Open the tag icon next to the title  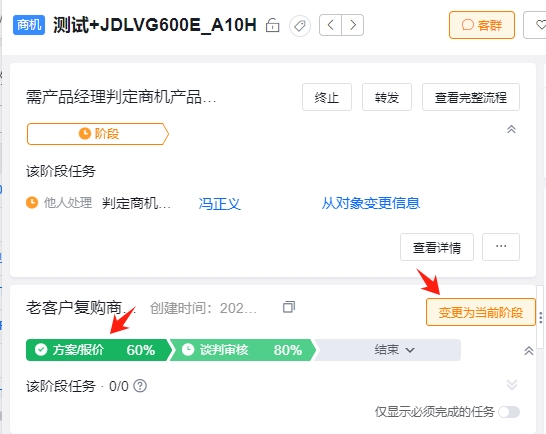(300, 26)
